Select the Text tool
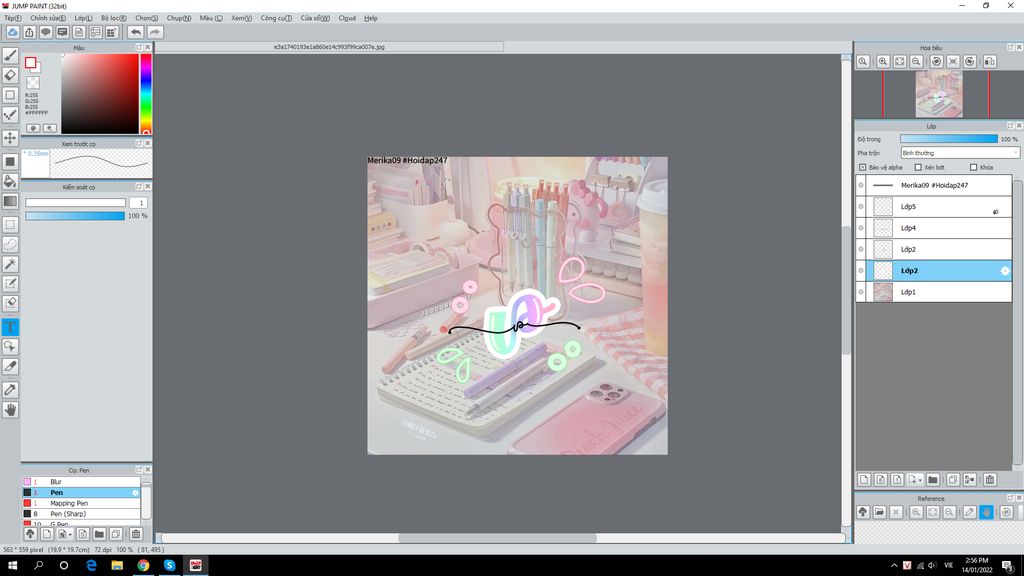The width and height of the screenshot is (1024, 576). pos(10,327)
